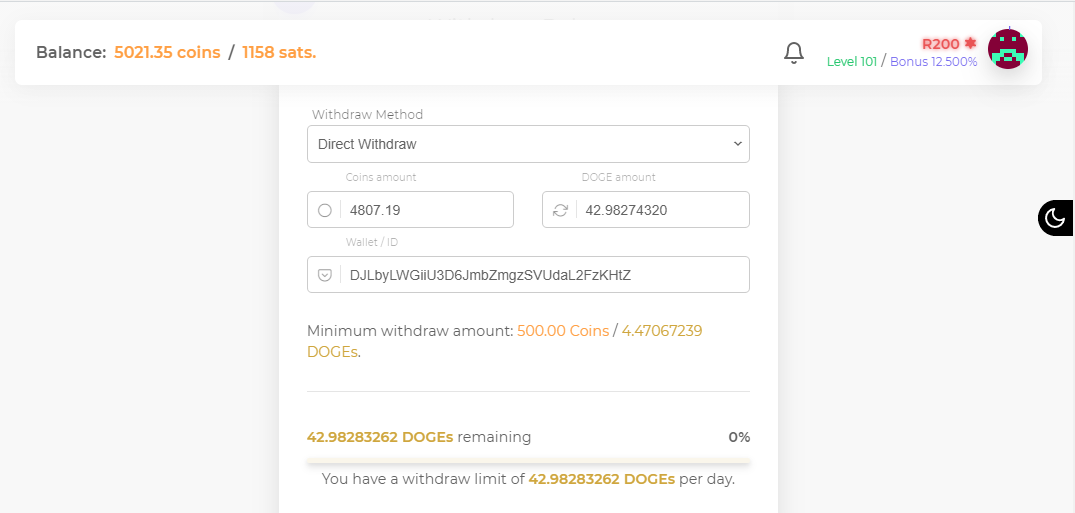The image size is (1075, 513).
Task: Click the 42.98283262 DOGEs remaining text
Action: click(418, 437)
